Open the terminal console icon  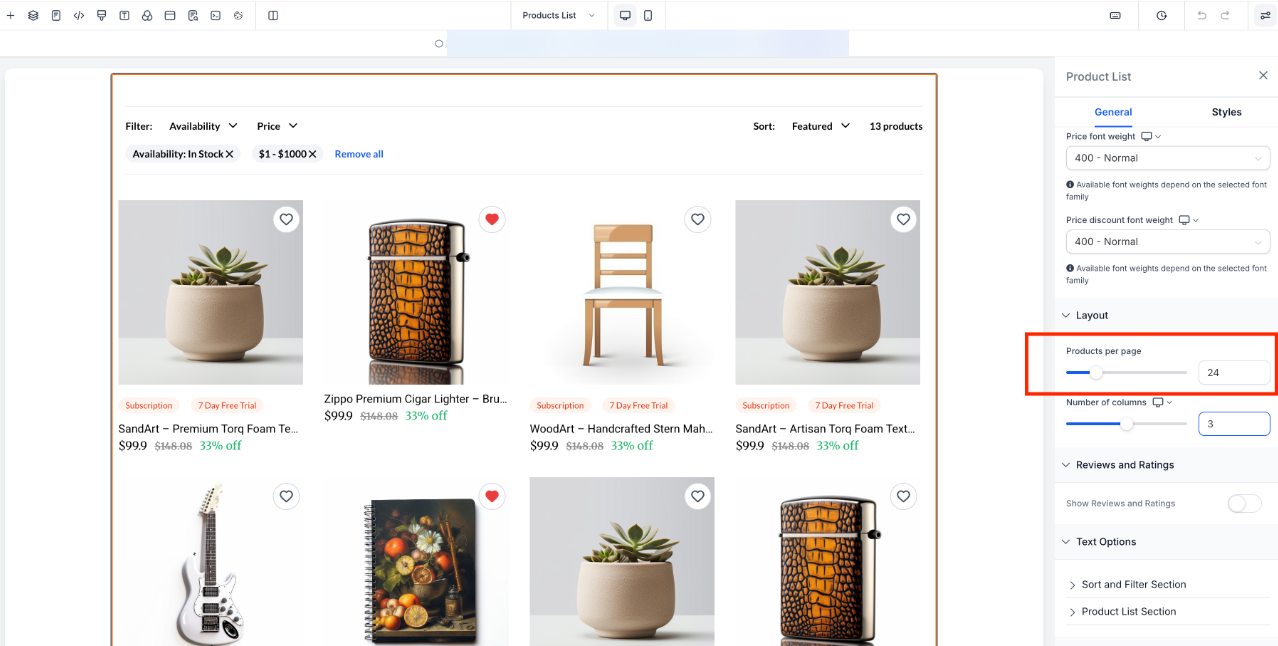[215, 15]
